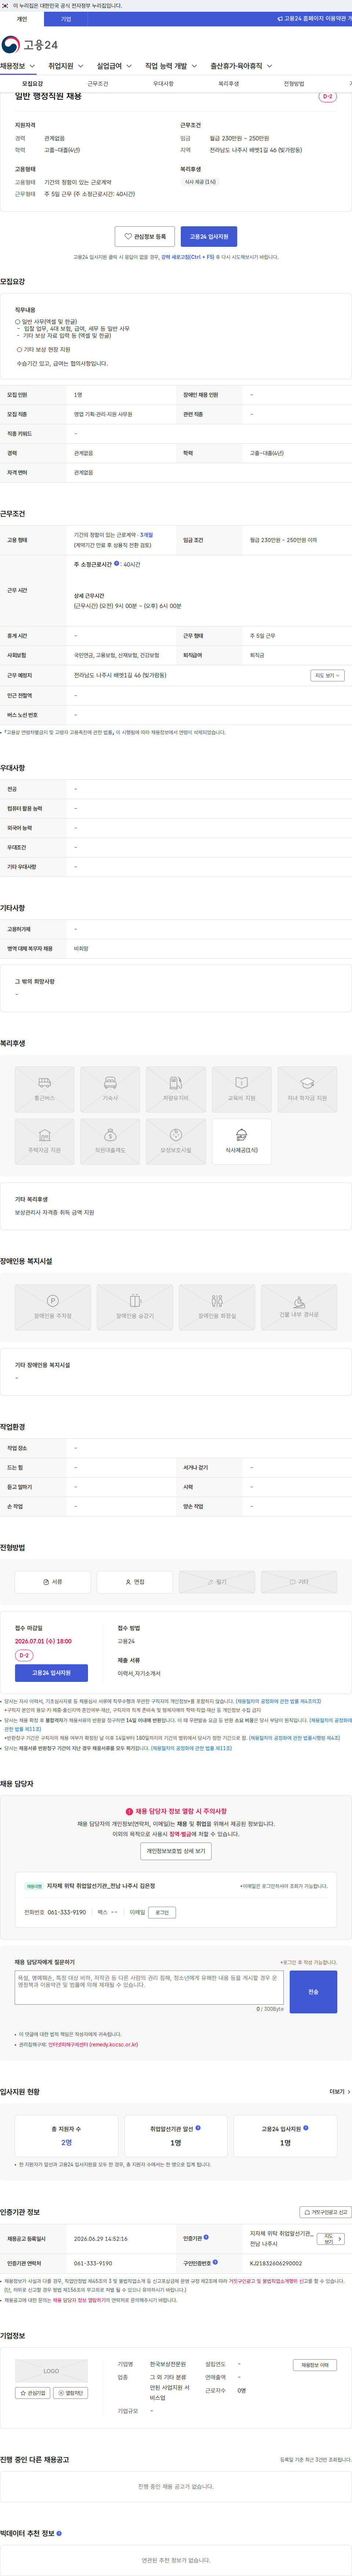Click the top 고용24 입사지원 button
The image size is (352, 2576).
pos(209,237)
